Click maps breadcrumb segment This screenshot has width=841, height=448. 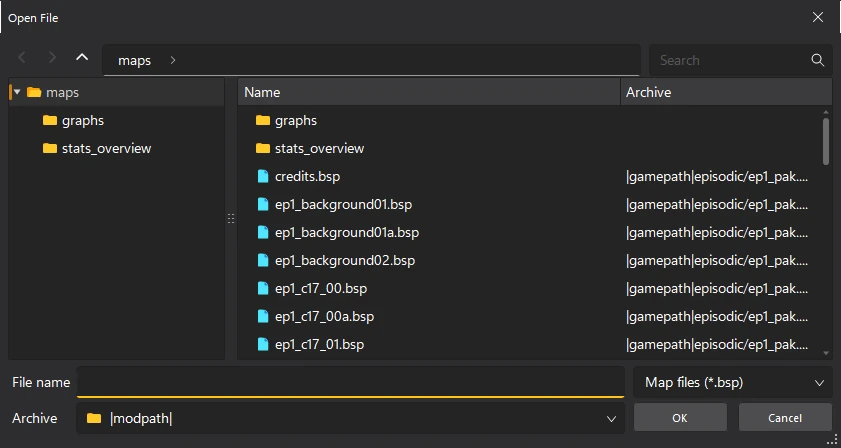(135, 60)
